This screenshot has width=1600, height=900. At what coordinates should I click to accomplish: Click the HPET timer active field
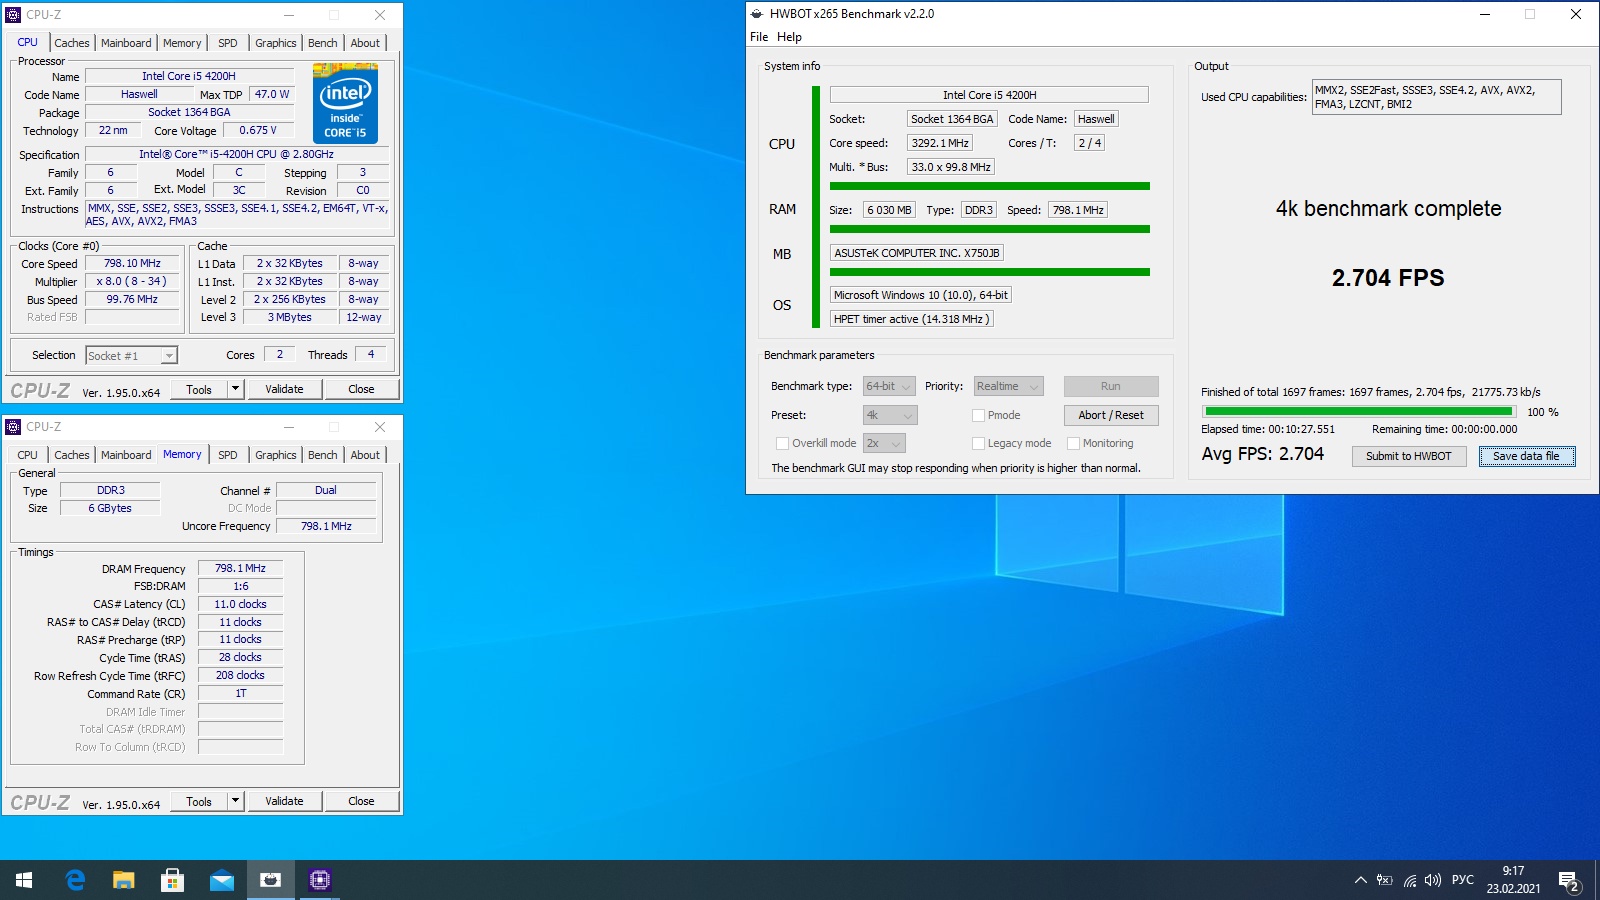(x=911, y=319)
